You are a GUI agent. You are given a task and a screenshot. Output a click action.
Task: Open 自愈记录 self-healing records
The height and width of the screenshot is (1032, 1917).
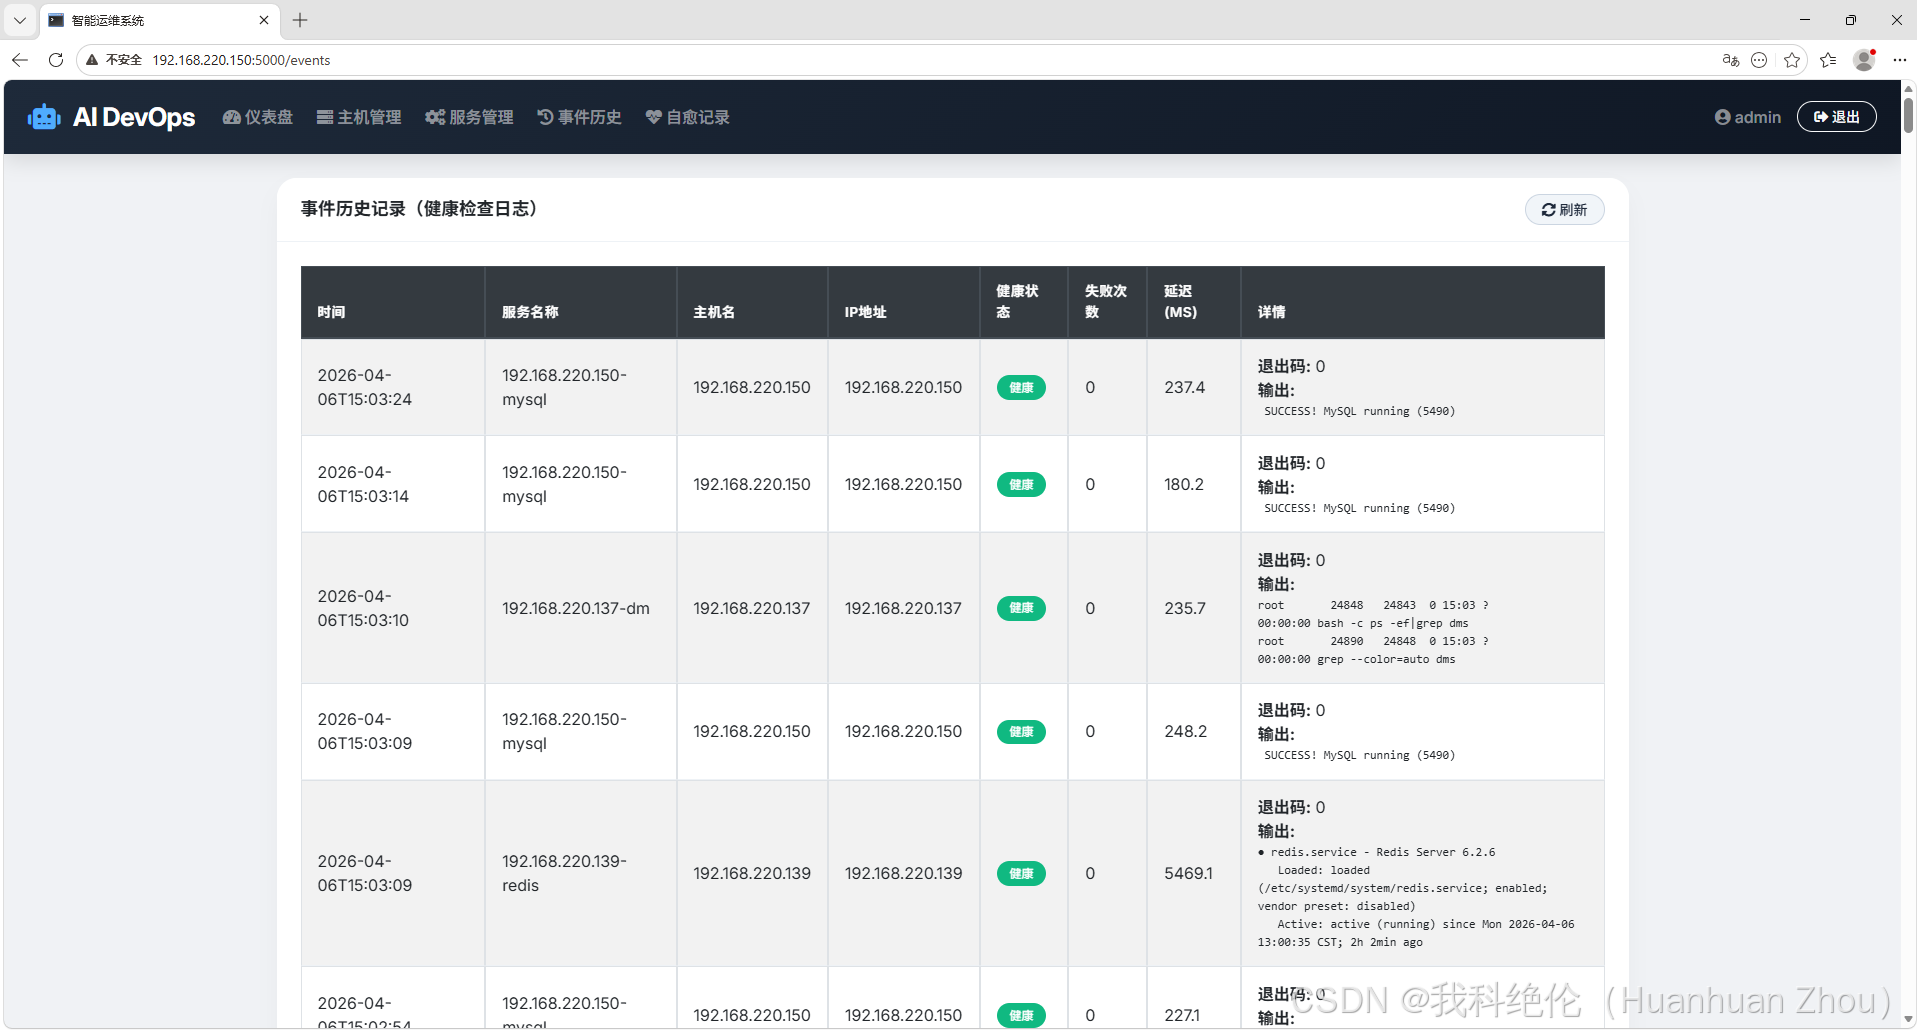click(688, 117)
